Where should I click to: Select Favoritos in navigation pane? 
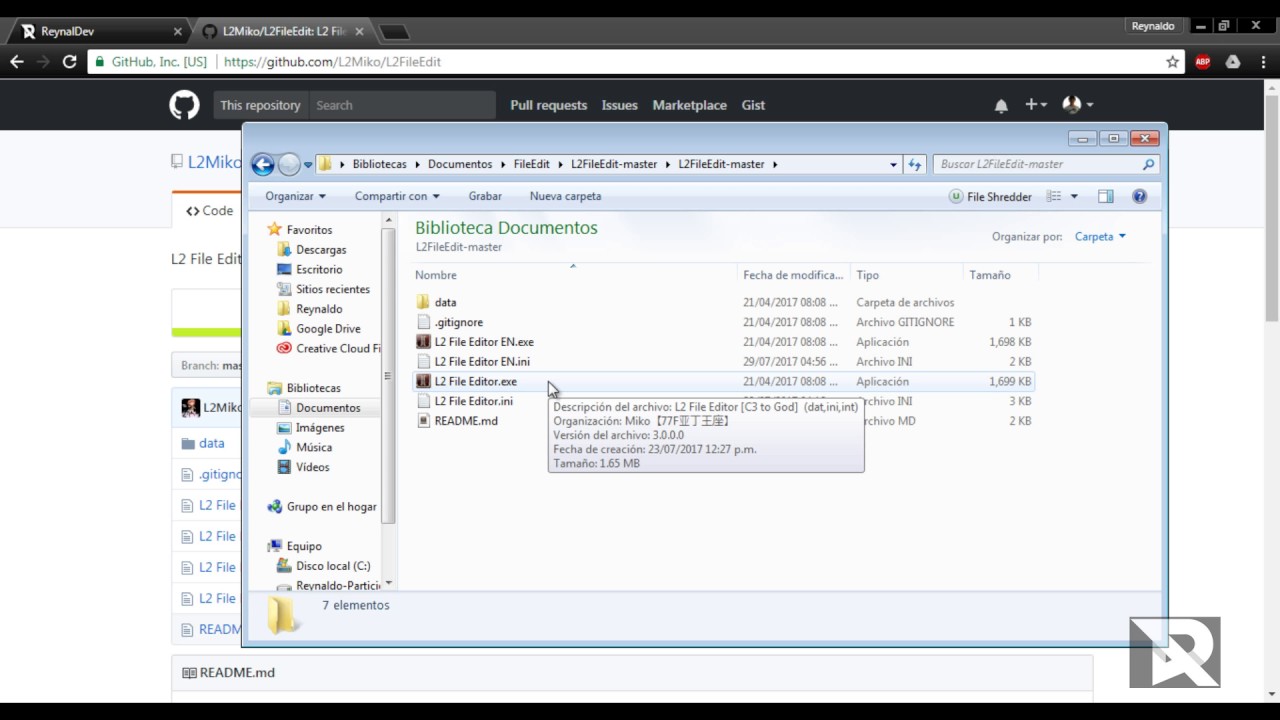click(309, 230)
